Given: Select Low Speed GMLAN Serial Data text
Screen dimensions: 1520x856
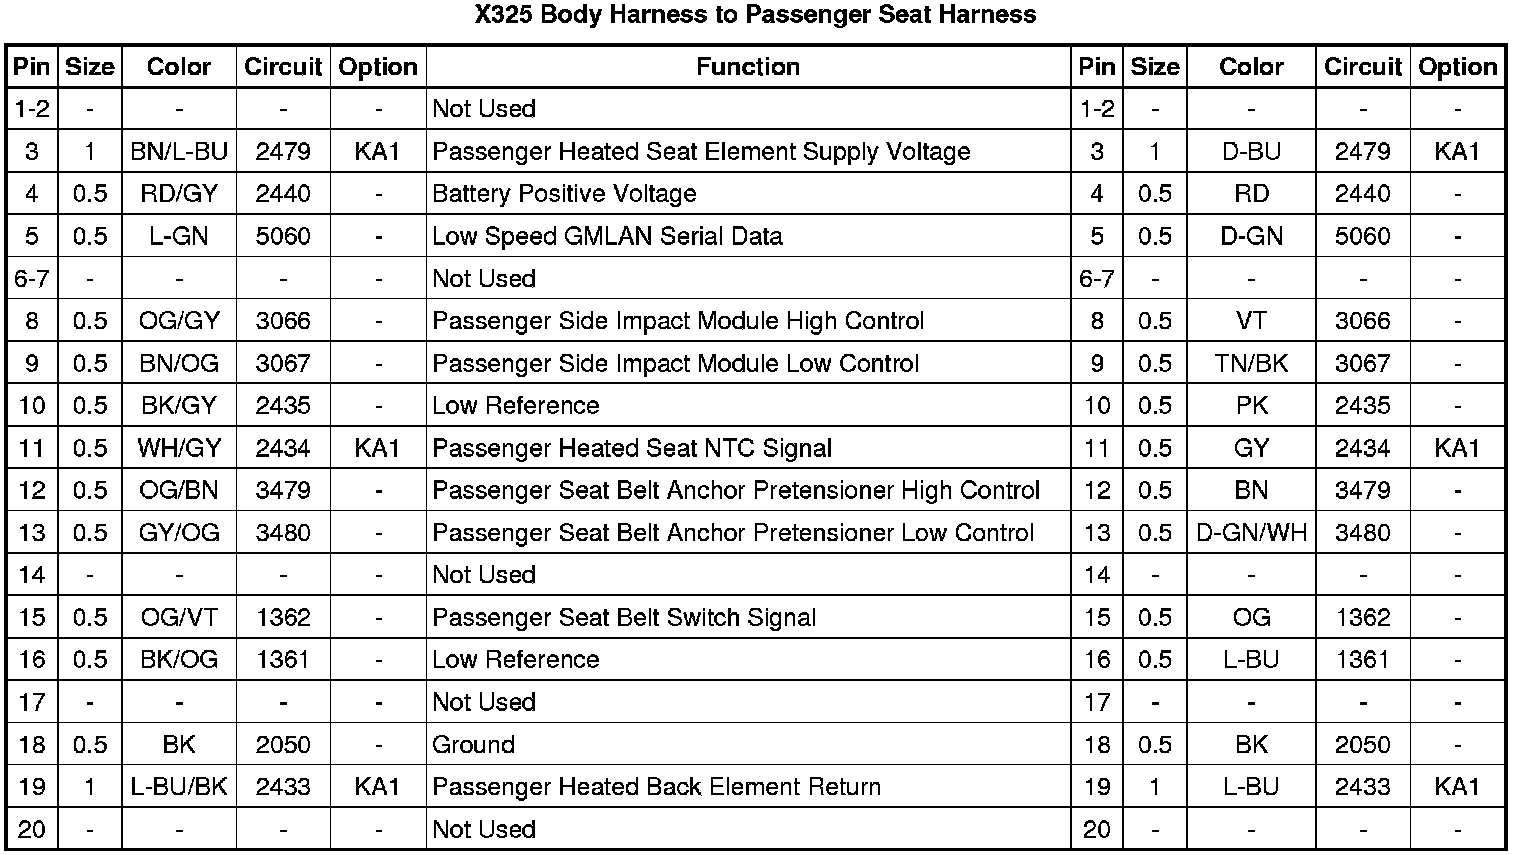Looking at the screenshot, I should (x=607, y=236).
